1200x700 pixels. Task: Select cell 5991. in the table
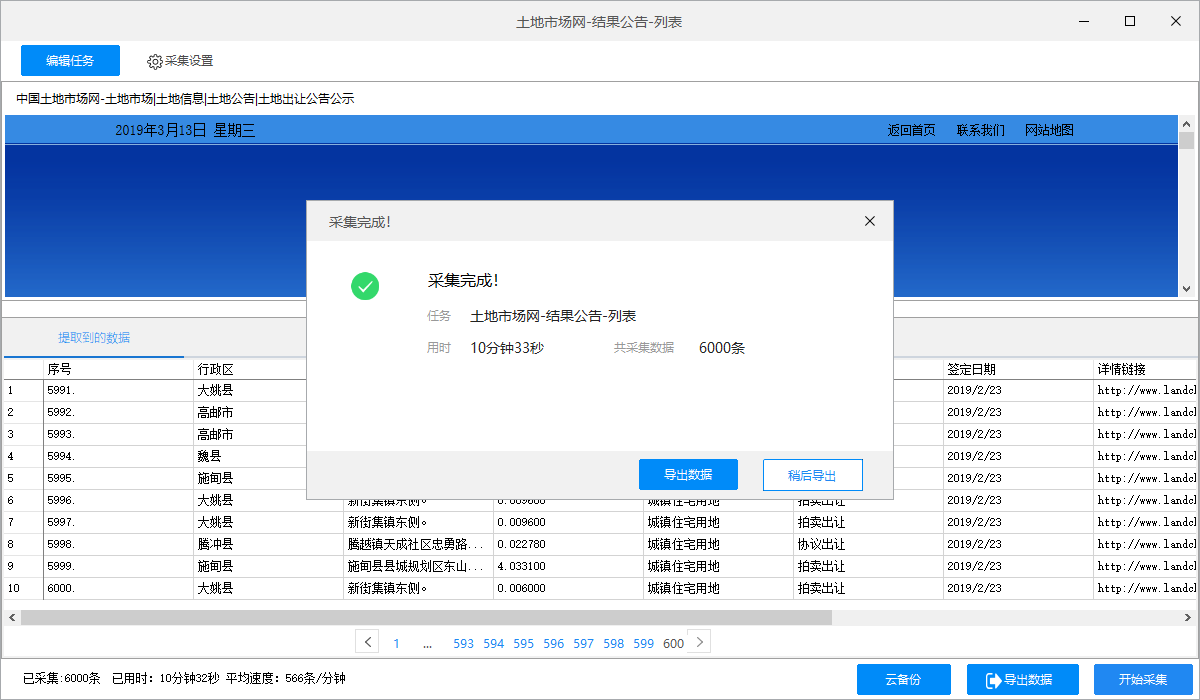(x=119, y=390)
